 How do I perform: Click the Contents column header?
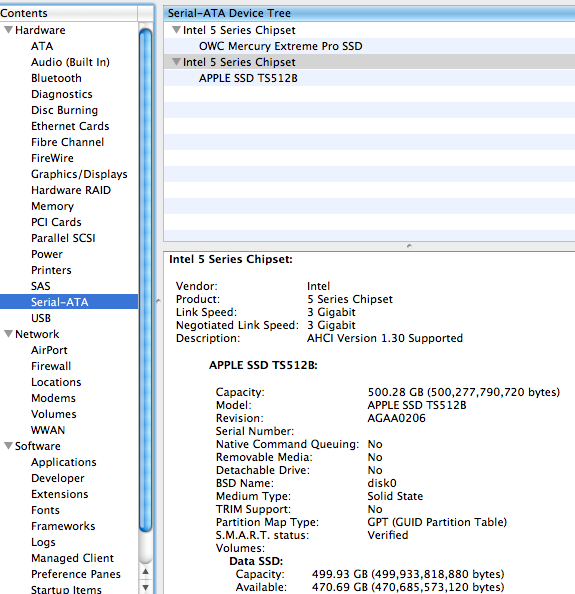(69, 13)
